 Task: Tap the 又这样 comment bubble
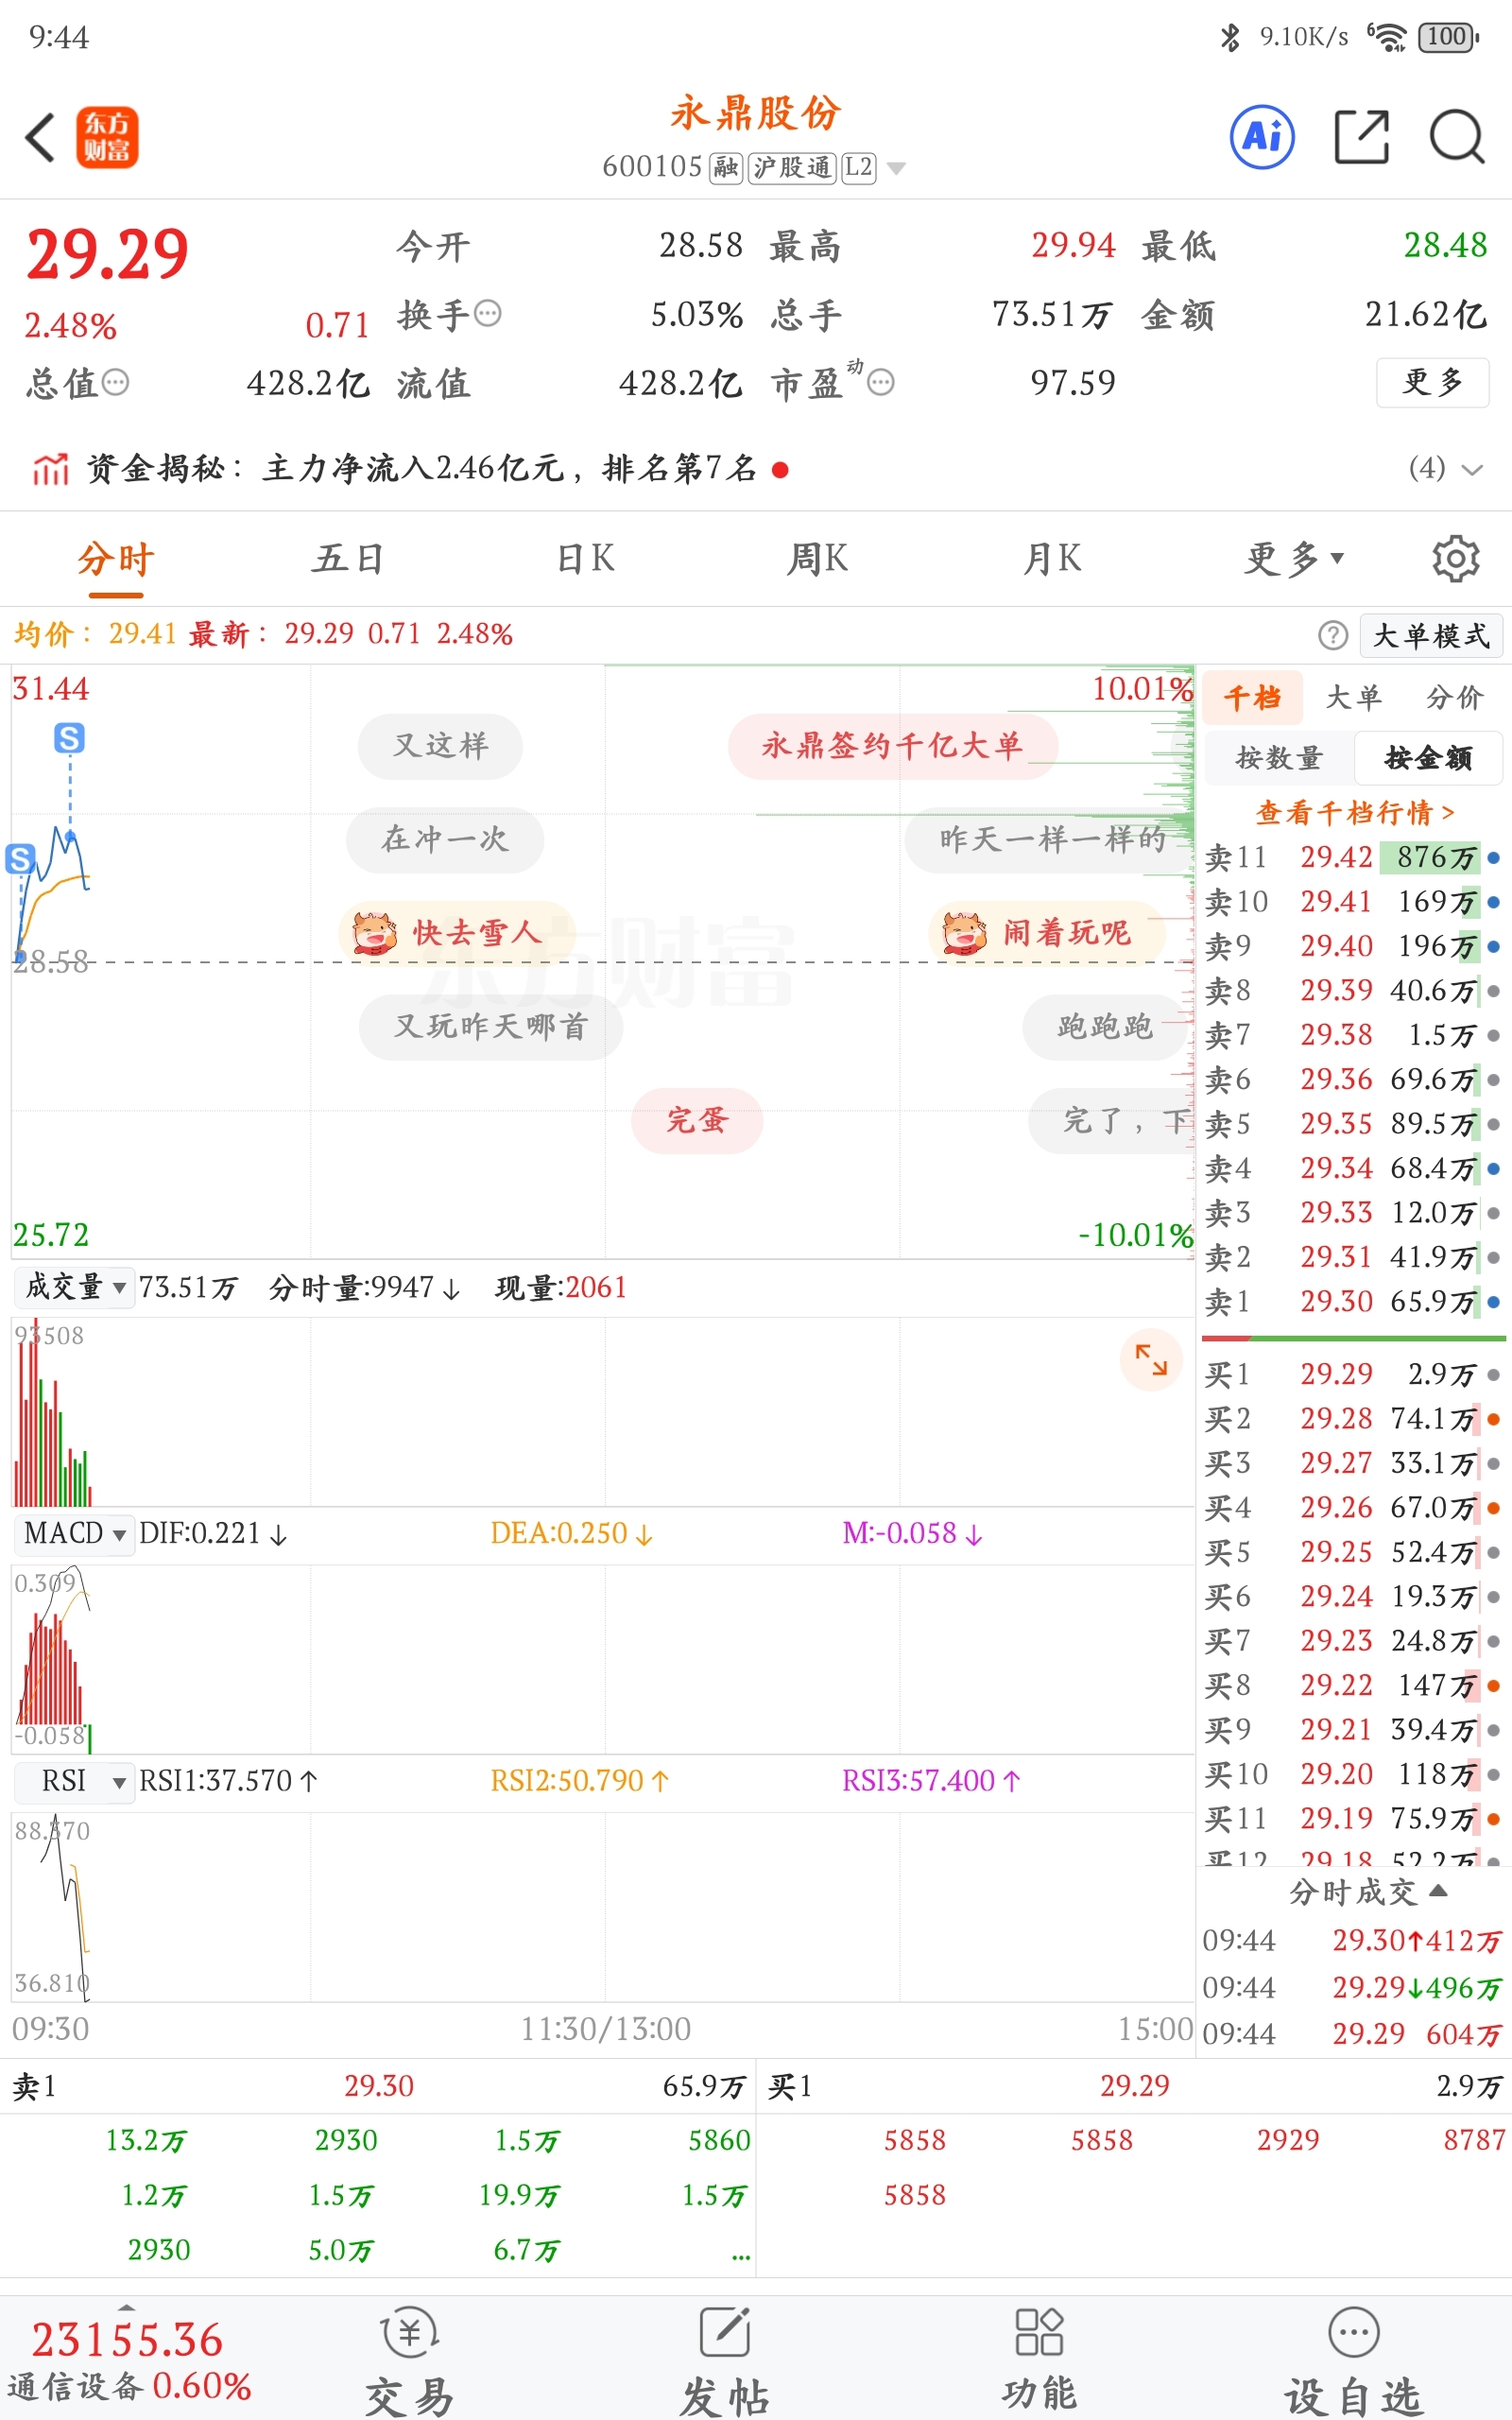[440, 745]
